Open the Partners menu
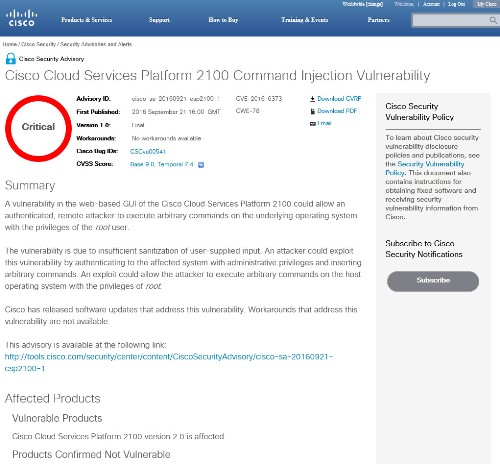This screenshot has width=500, height=464. pyautogui.click(x=379, y=20)
